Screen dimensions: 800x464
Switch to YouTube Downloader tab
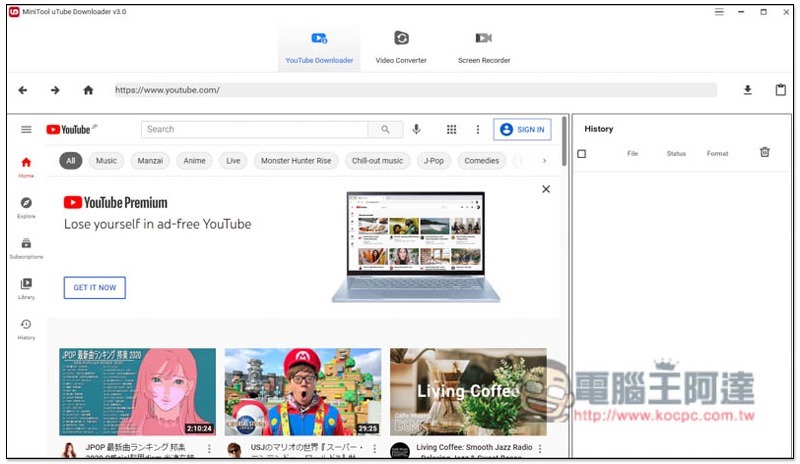tap(319, 48)
